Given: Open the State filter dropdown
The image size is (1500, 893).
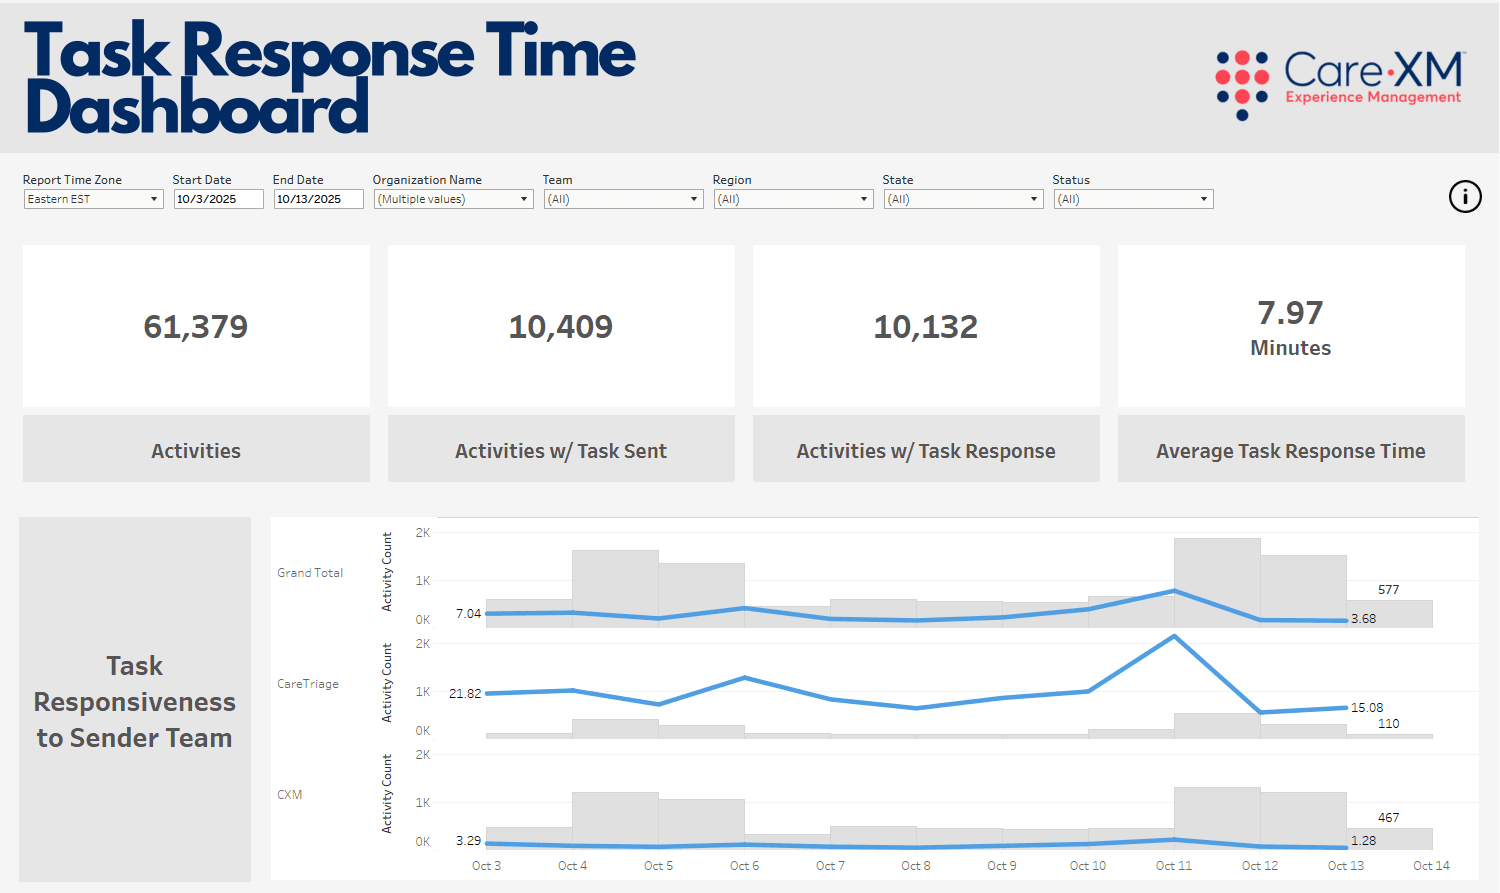Looking at the screenshot, I should pos(963,199).
